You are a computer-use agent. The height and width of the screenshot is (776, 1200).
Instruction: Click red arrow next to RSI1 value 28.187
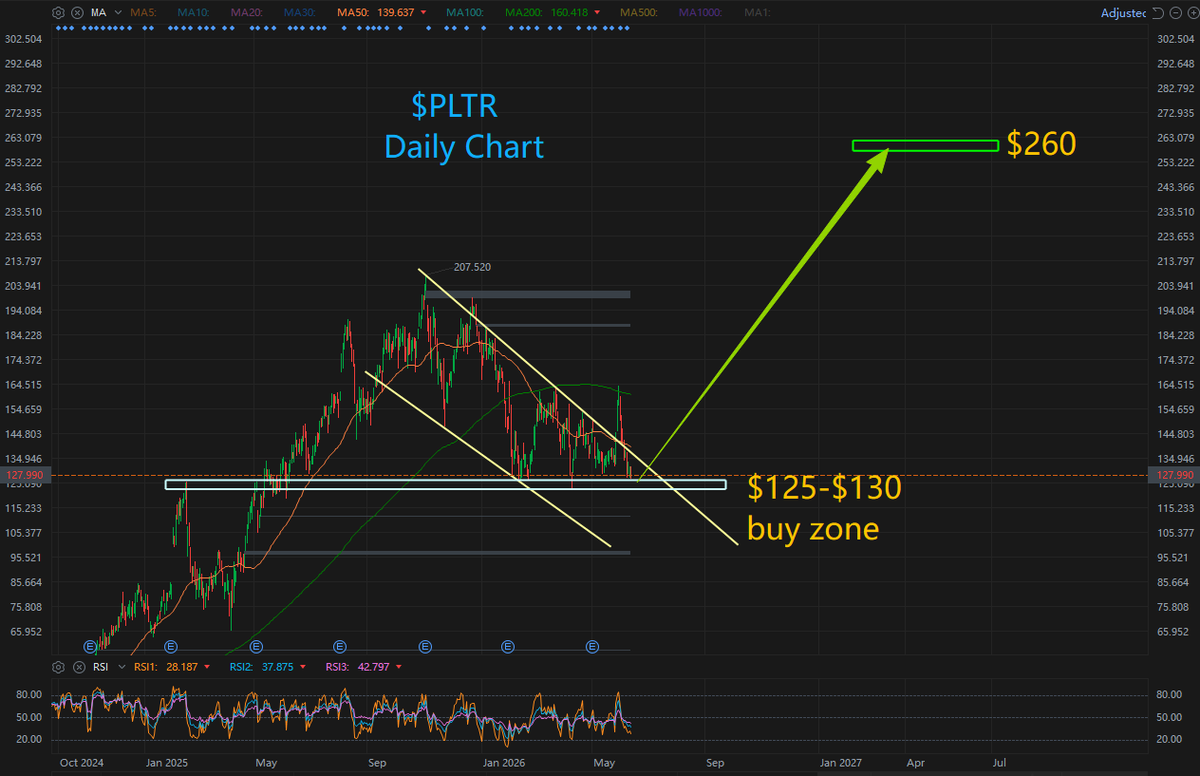click(207, 667)
